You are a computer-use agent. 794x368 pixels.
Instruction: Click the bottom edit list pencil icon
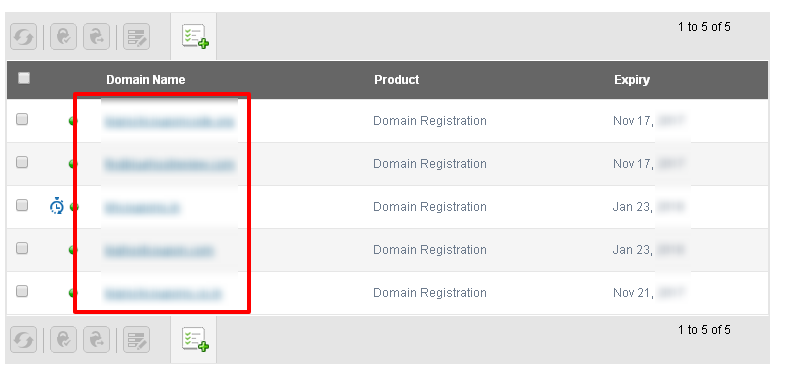tap(136, 340)
